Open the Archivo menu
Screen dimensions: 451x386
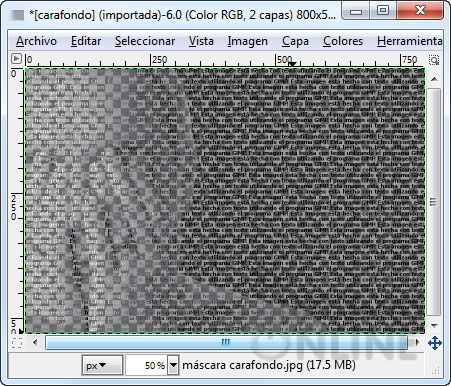(36, 41)
